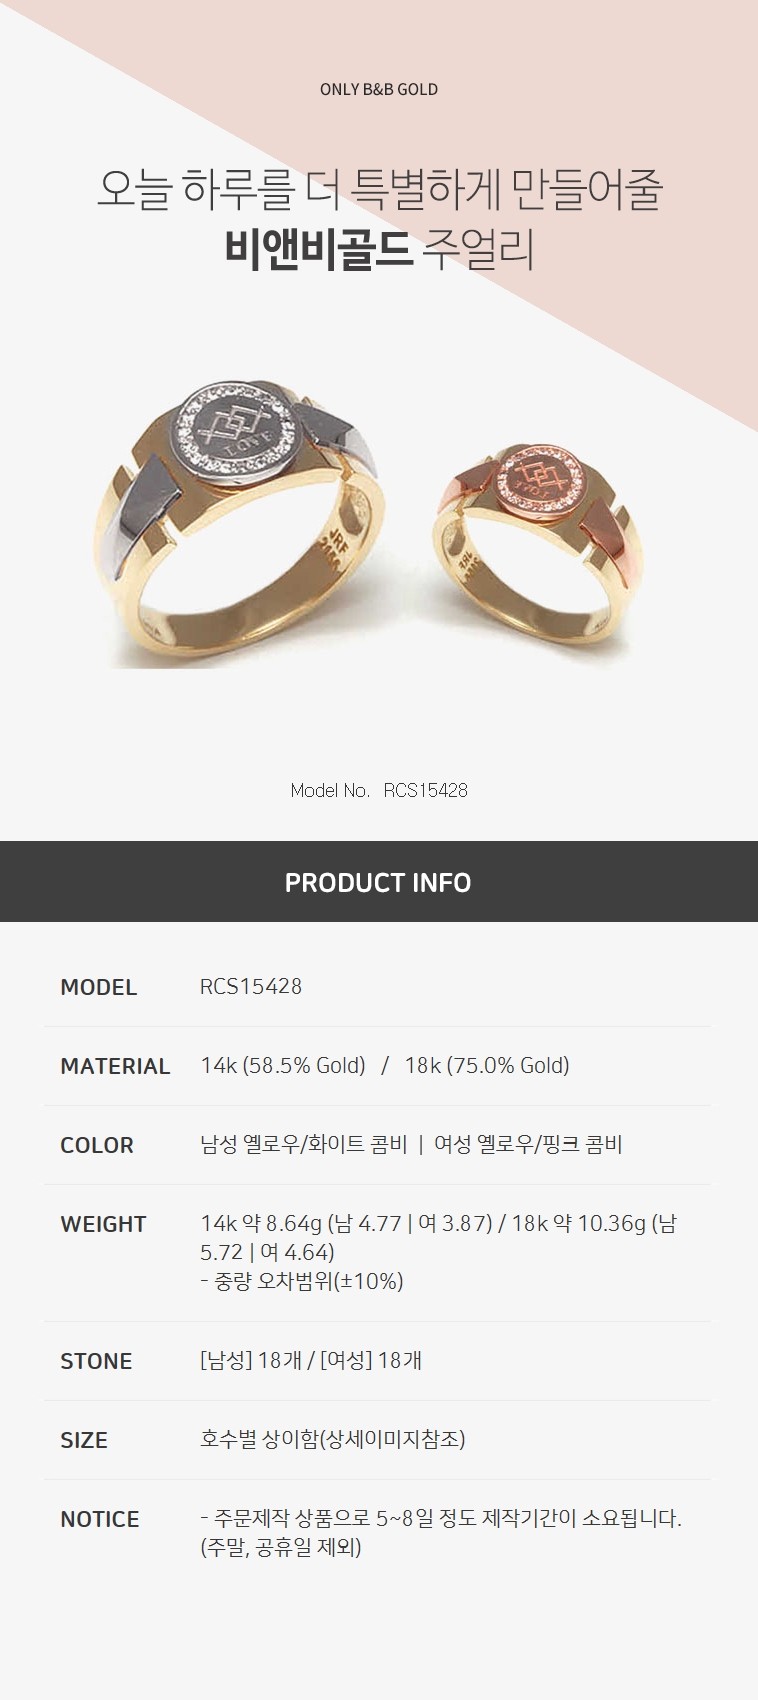The width and height of the screenshot is (758, 1700).
Task: Click the 호수별 상이함(상세이미지참조) size text
Action: 333,1439
